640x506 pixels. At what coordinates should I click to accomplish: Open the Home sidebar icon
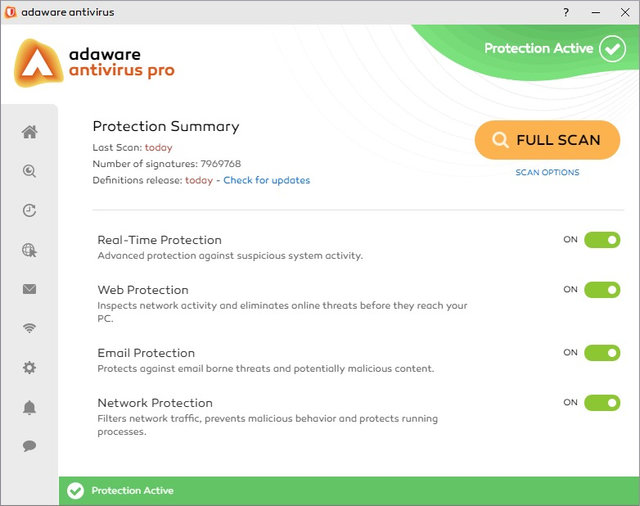click(29, 132)
